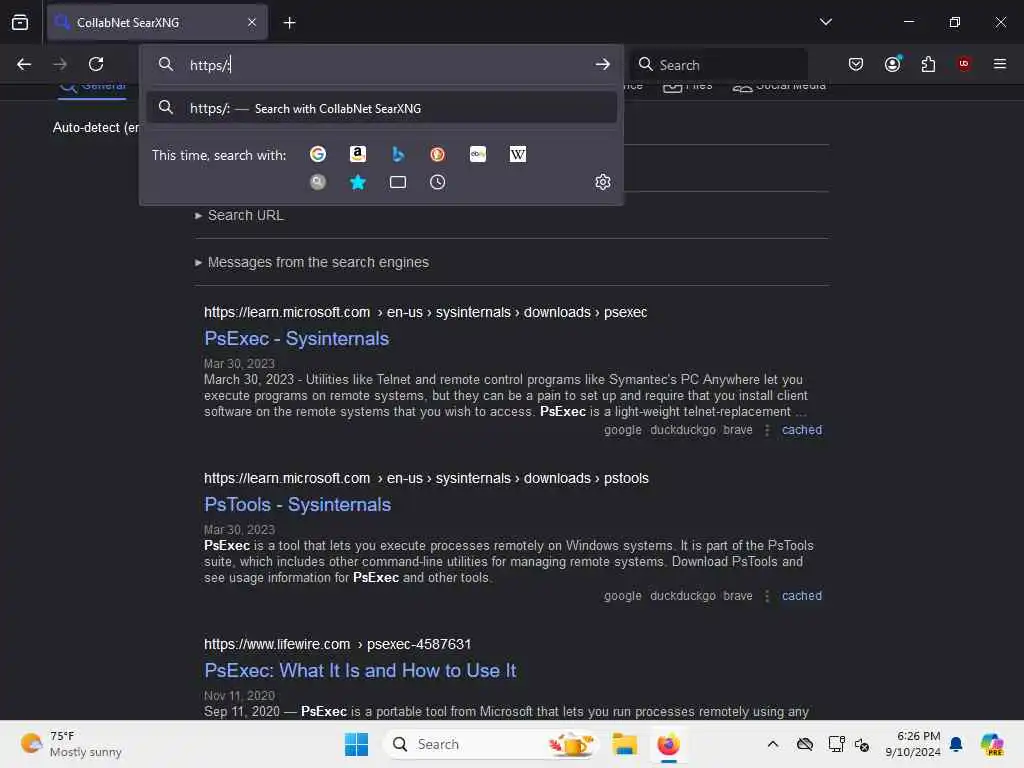Screen dimensions: 1024x768
Task: Click the 'brave' label on PsExec result
Action: pyautogui.click(x=737, y=430)
